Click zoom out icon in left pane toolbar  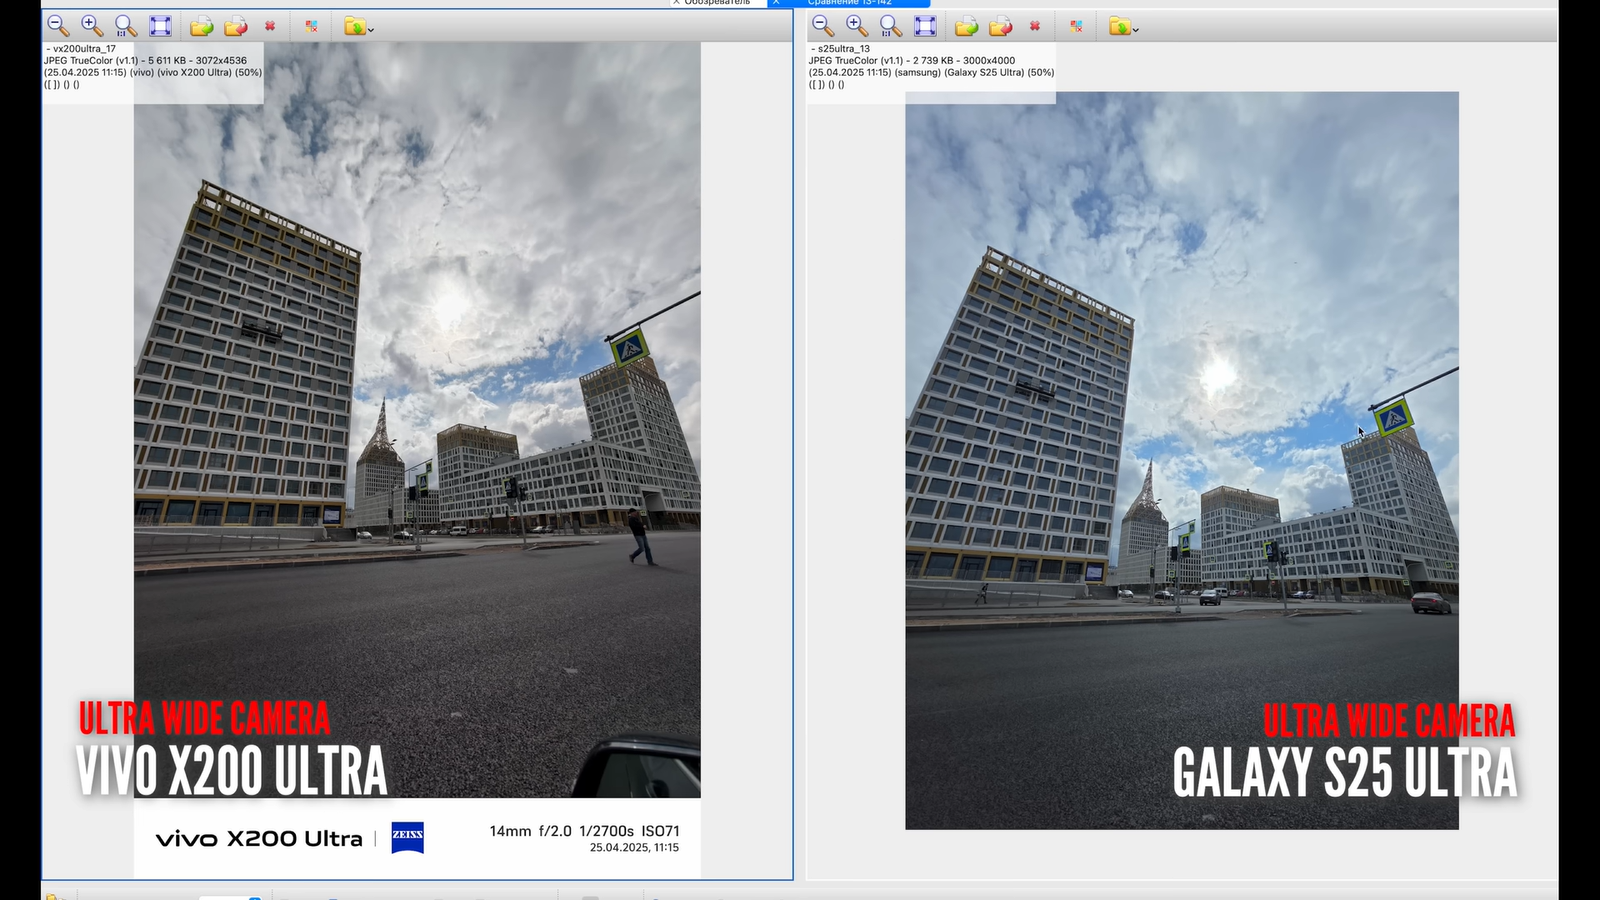click(x=57, y=26)
